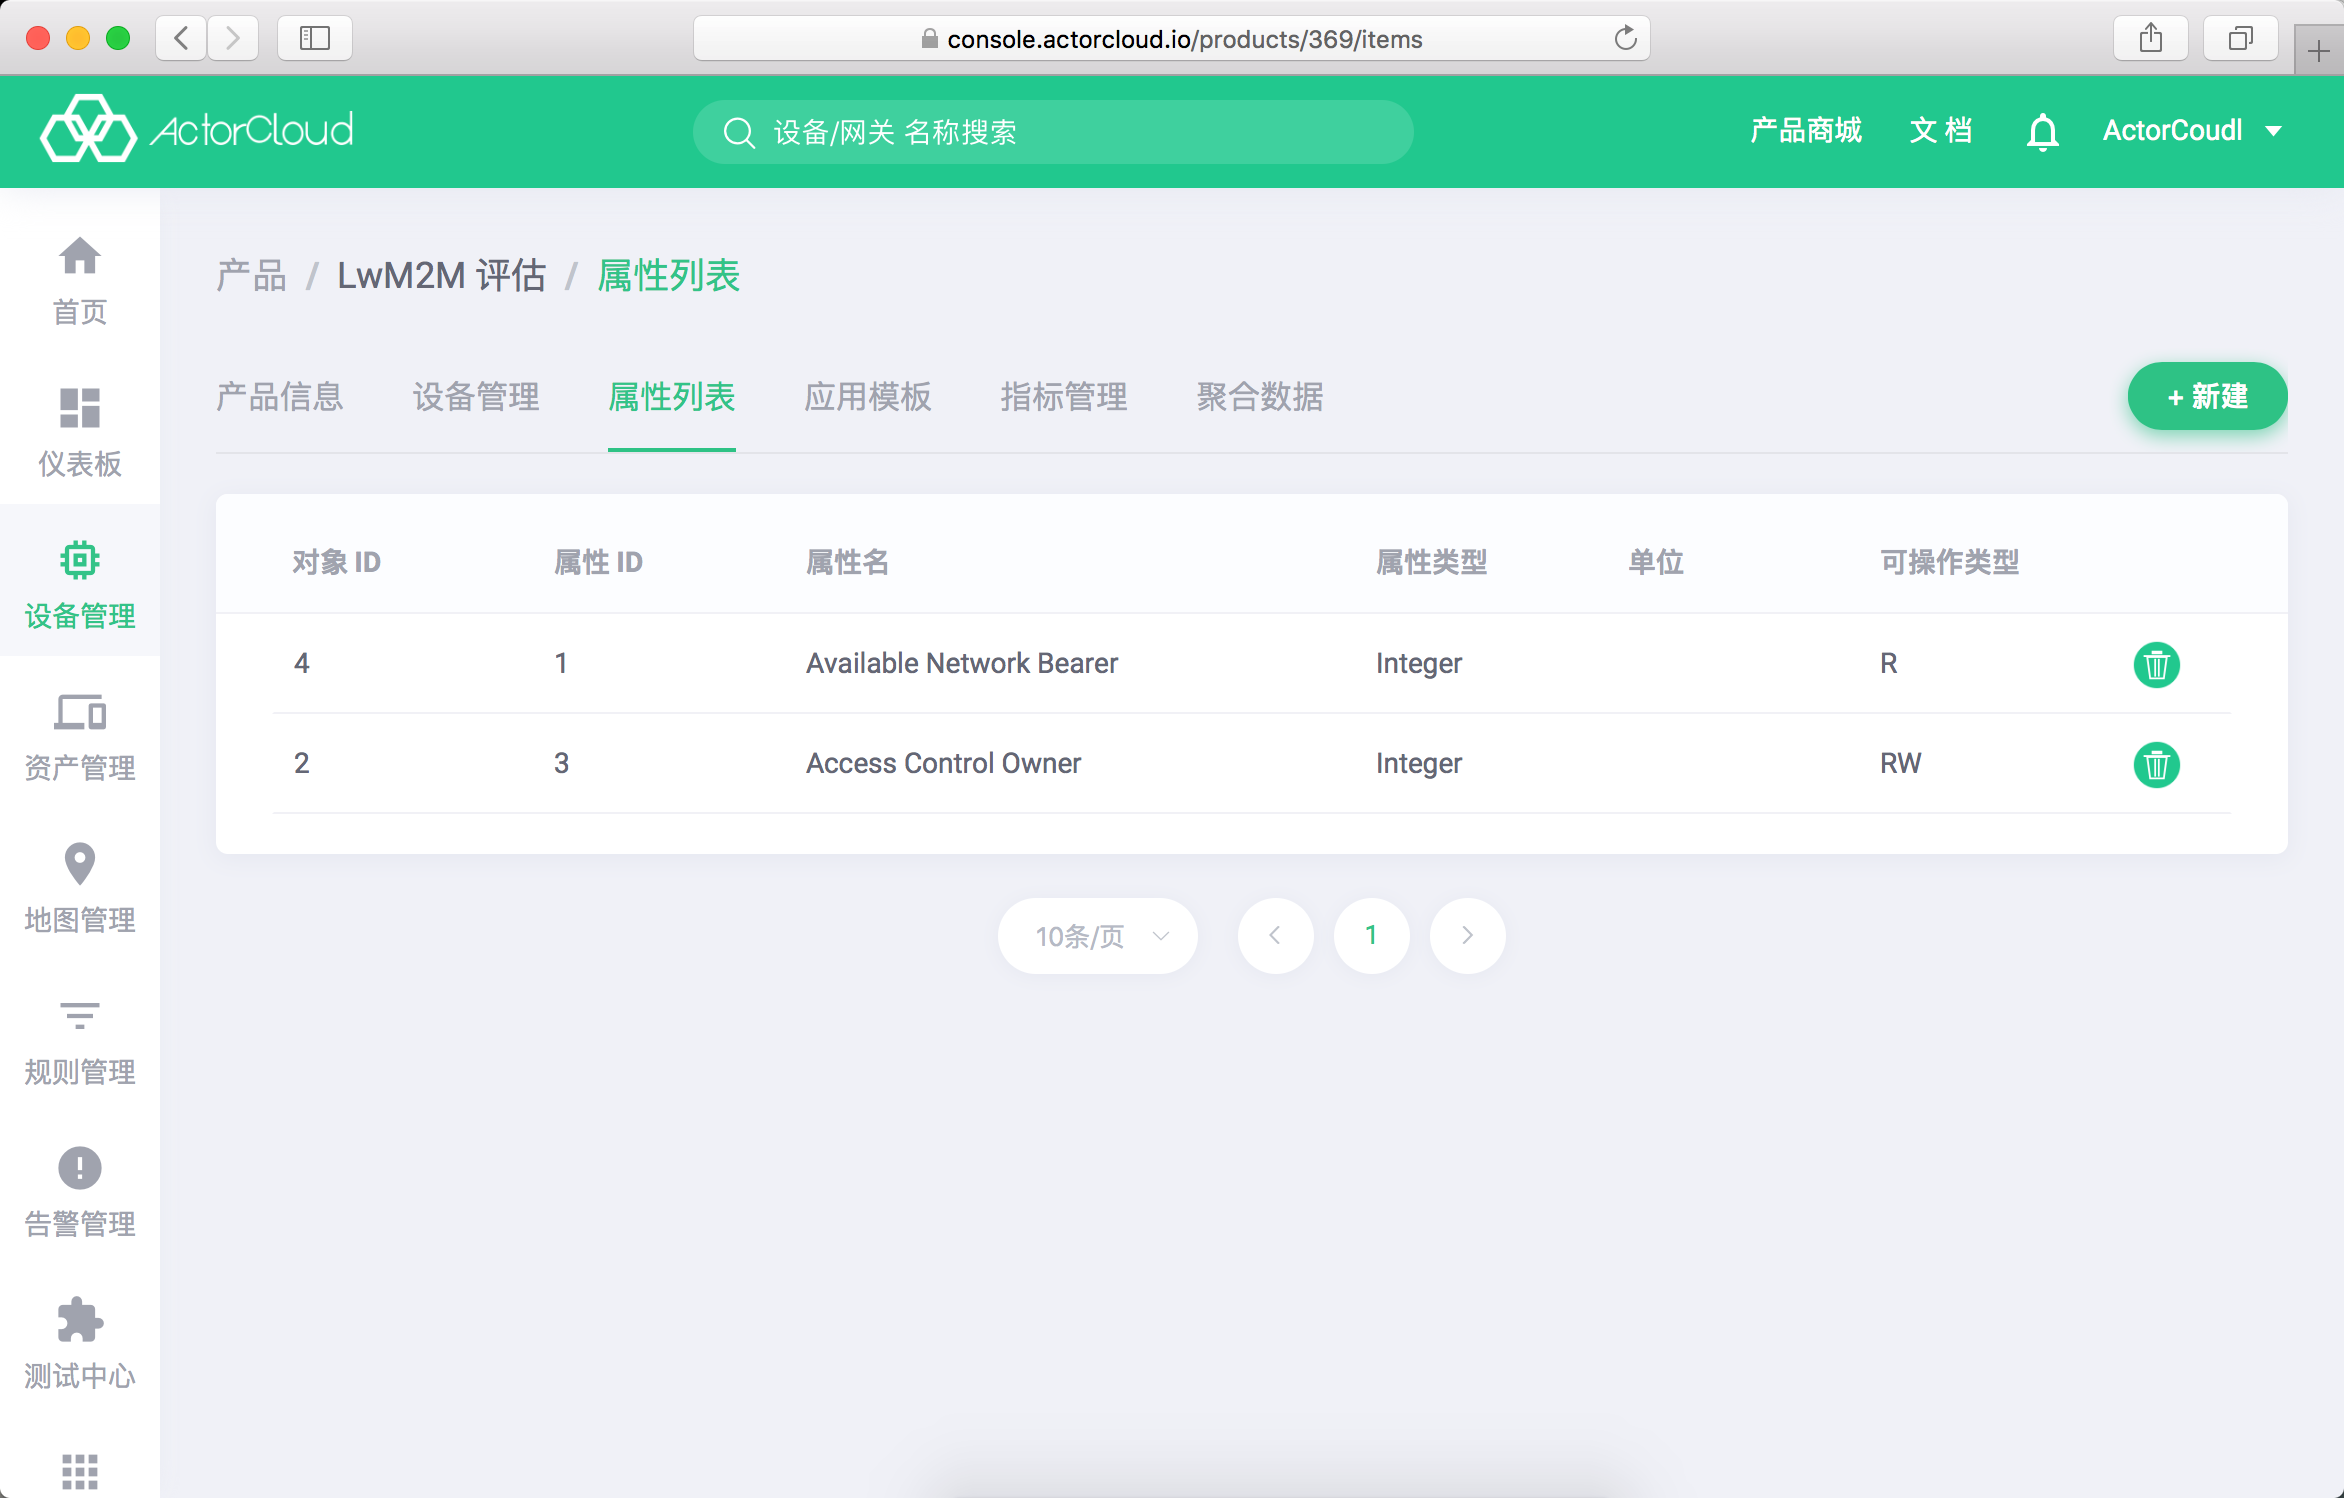Show Safari tab overview
The width and height of the screenshot is (2344, 1498).
2240,38
